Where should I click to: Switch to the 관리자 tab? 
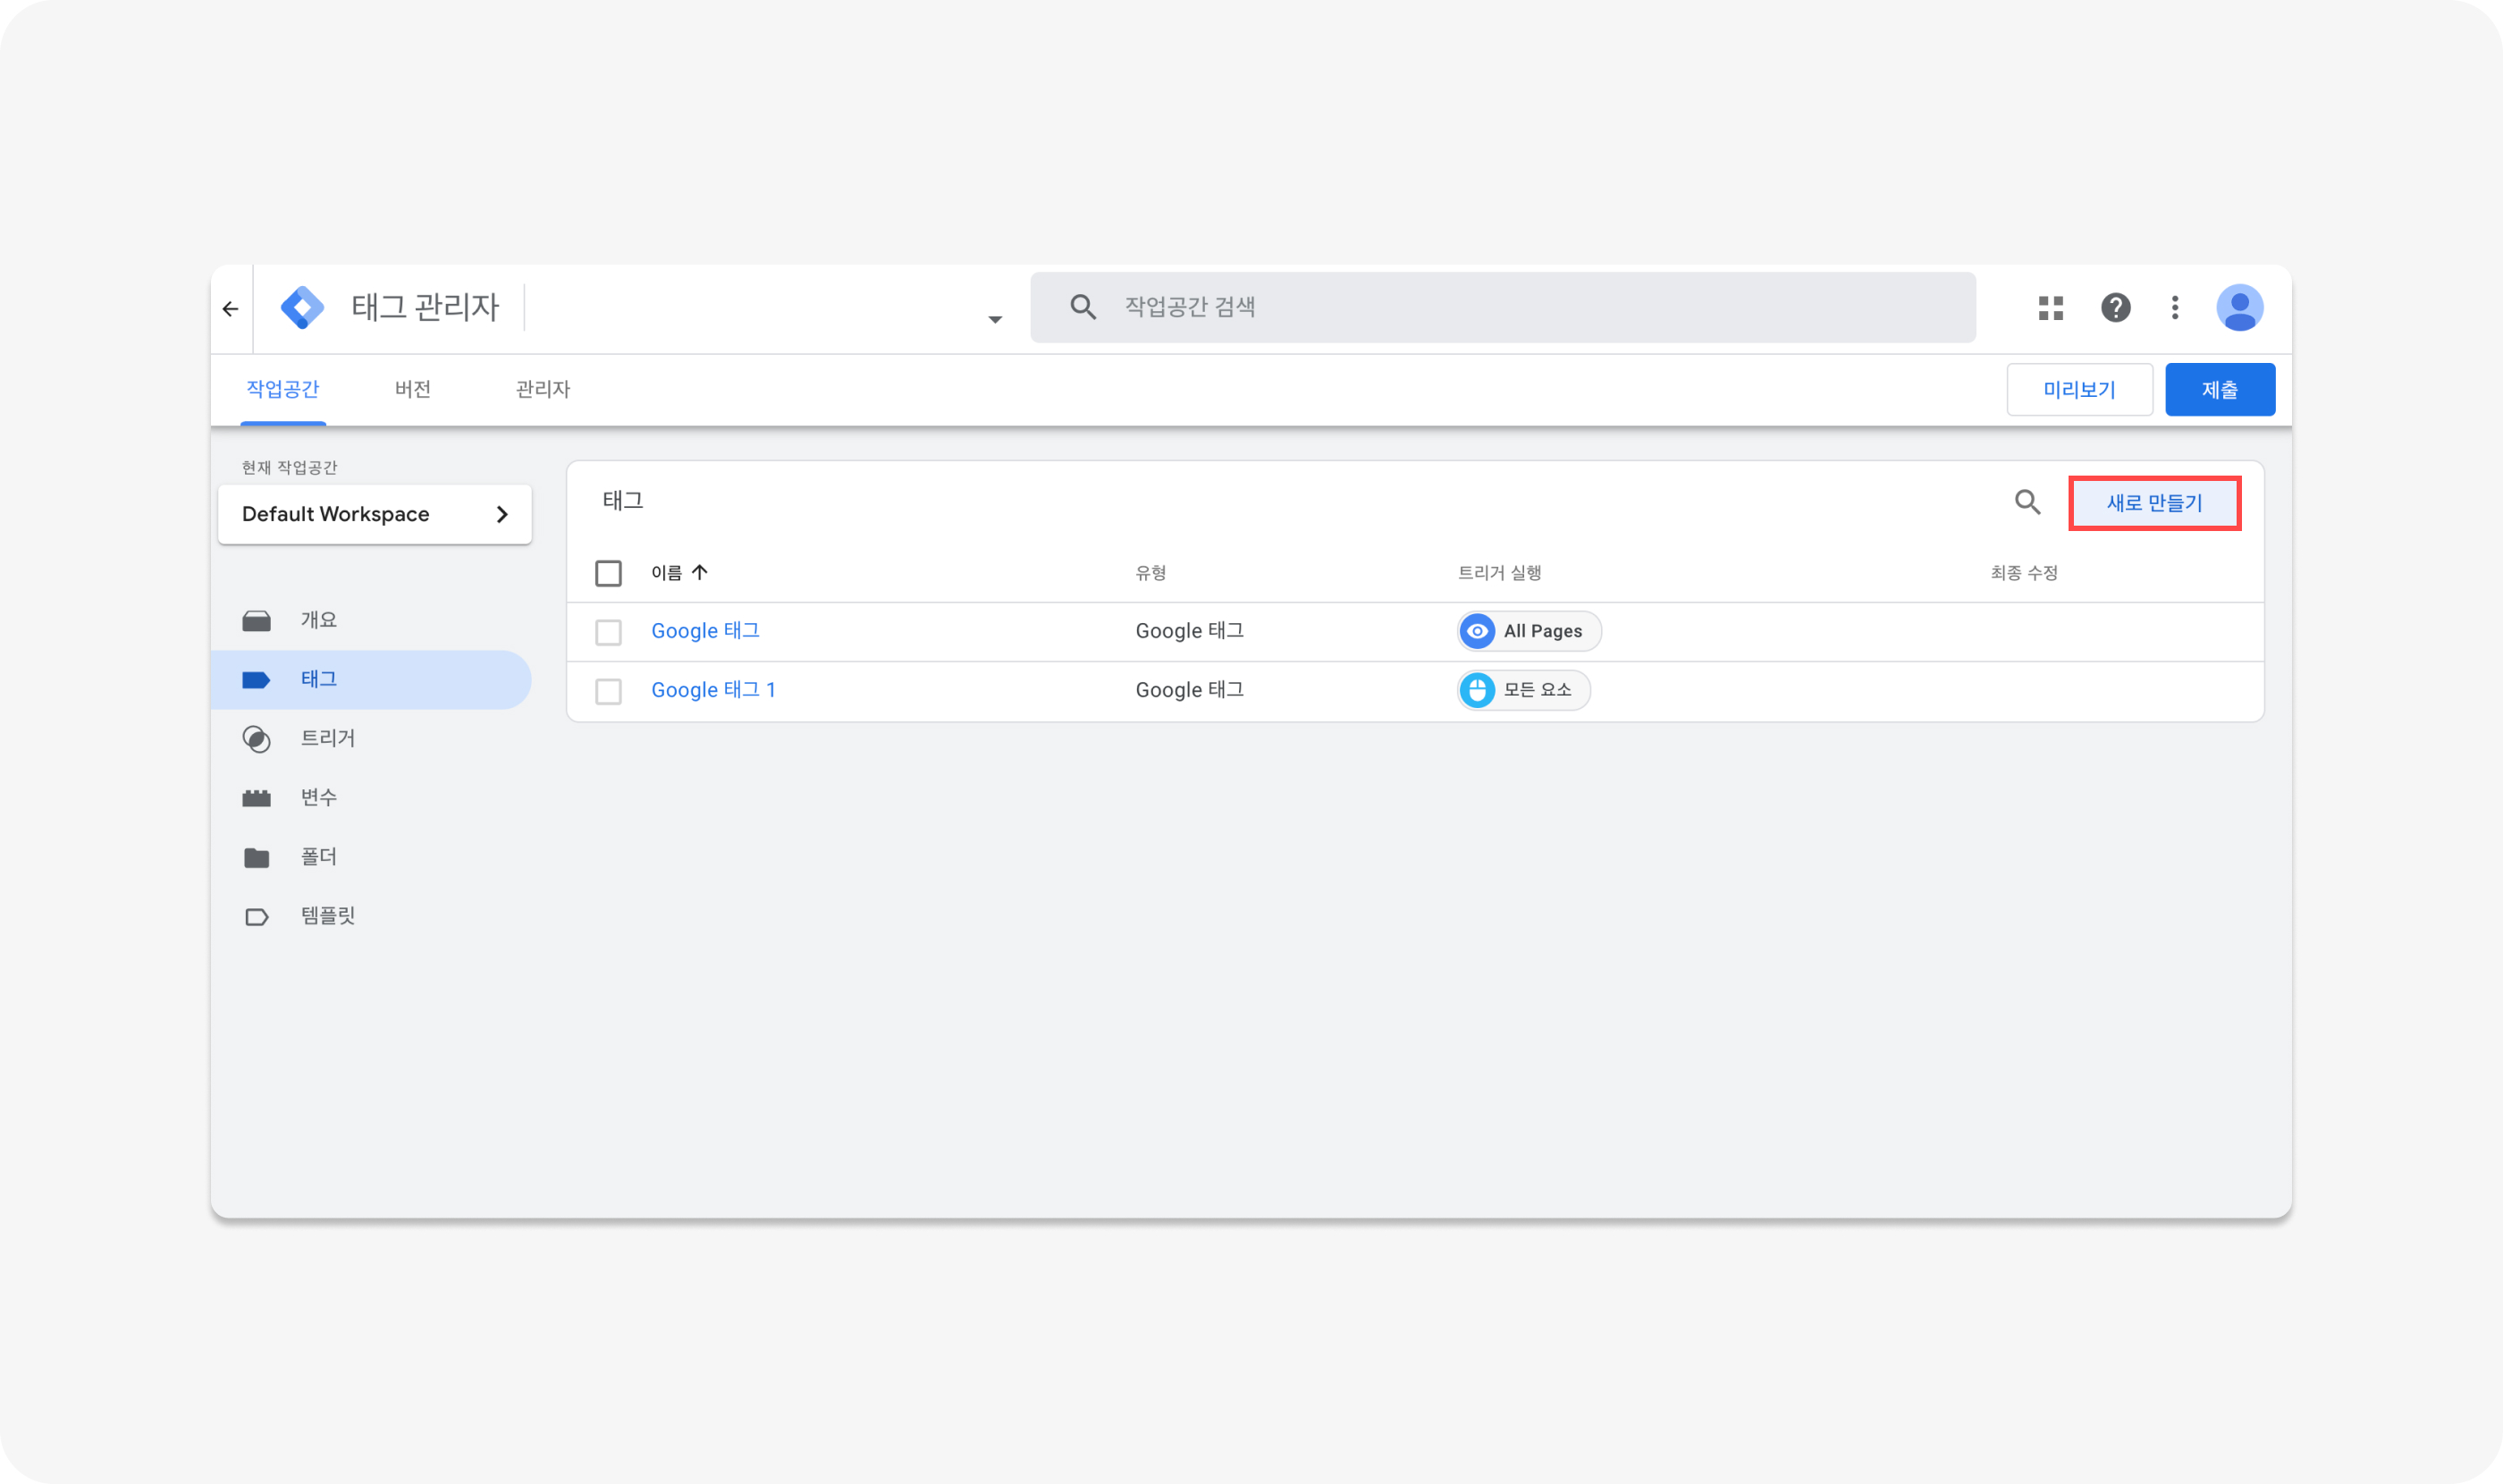click(x=542, y=389)
